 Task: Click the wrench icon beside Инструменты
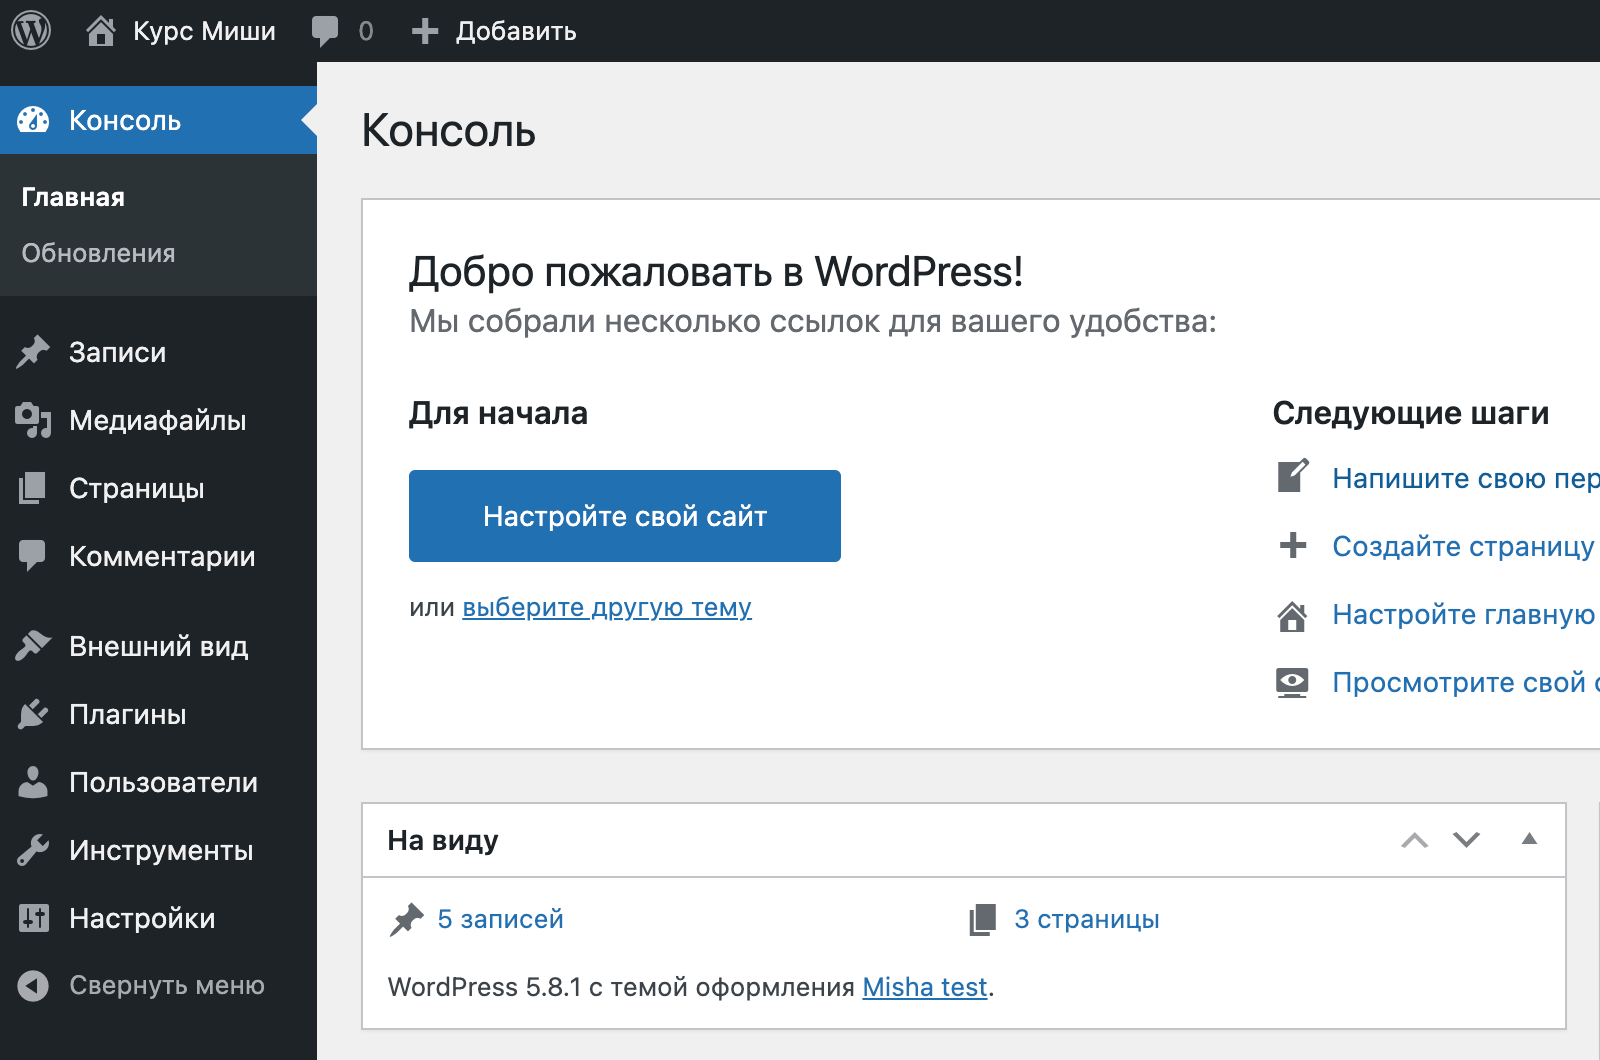click(33, 850)
